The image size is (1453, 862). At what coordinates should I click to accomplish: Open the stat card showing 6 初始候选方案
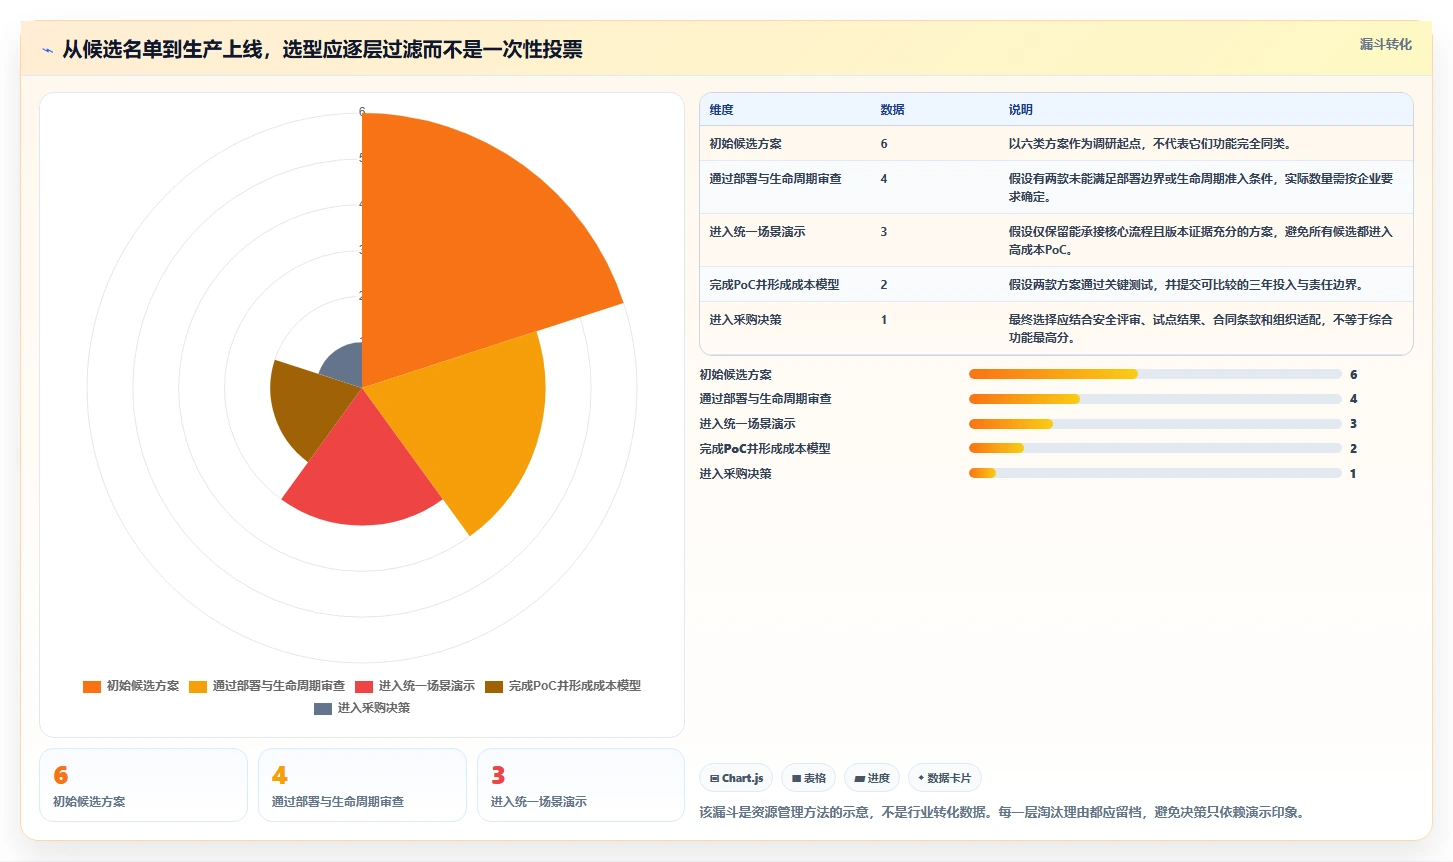click(x=143, y=785)
